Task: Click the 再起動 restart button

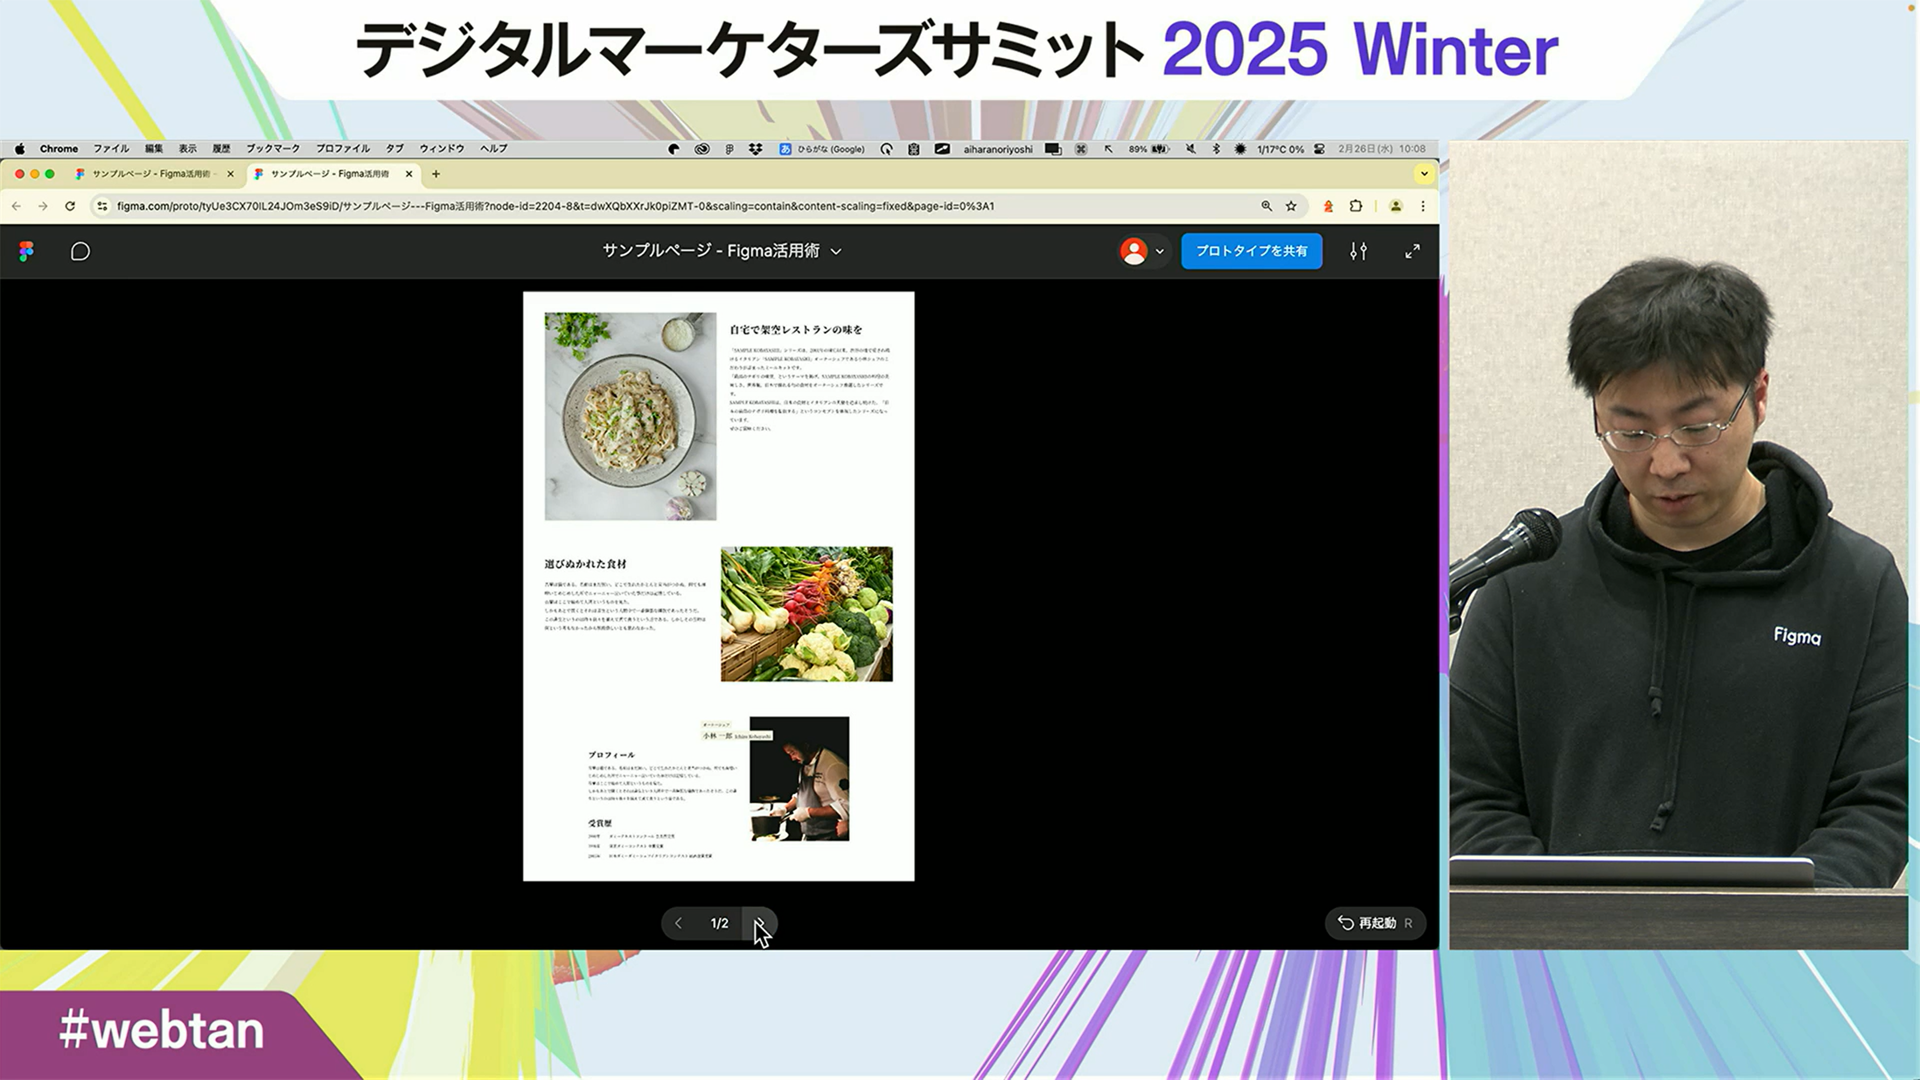Action: tap(1374, 923)
